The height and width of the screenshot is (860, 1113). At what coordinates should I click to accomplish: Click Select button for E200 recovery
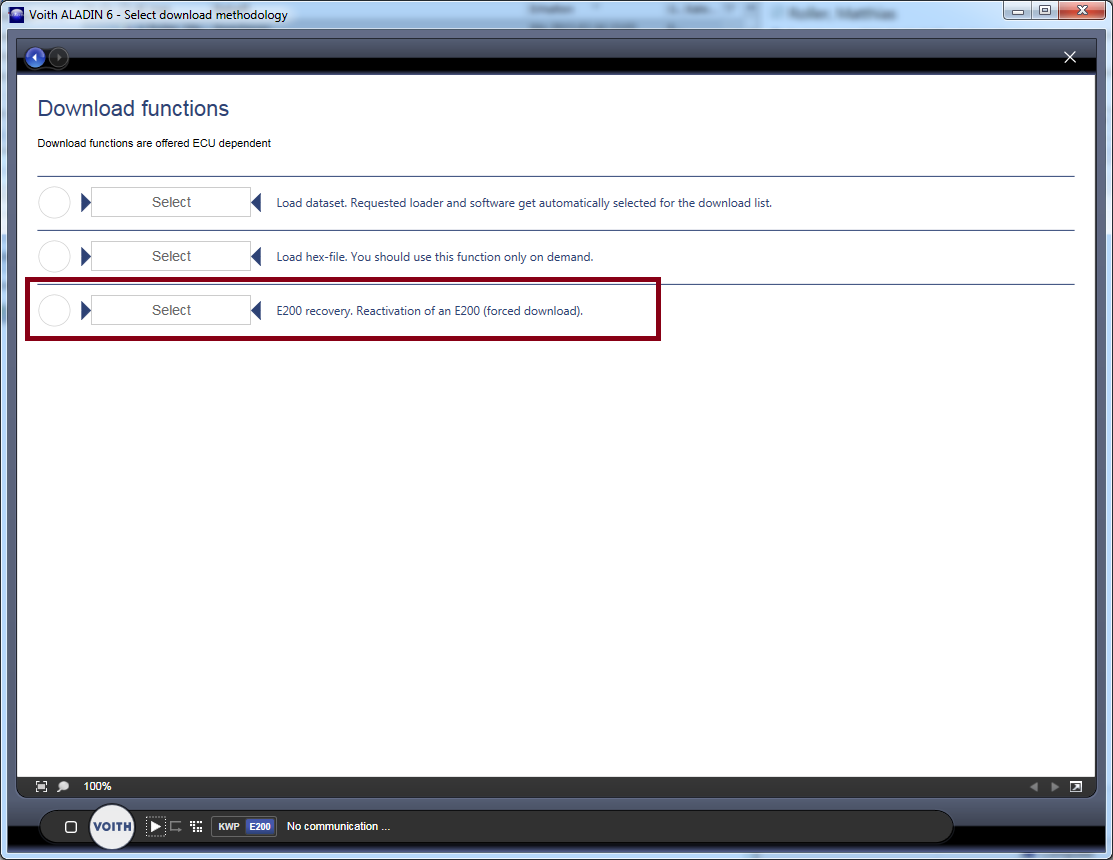[x=171, y=310]
